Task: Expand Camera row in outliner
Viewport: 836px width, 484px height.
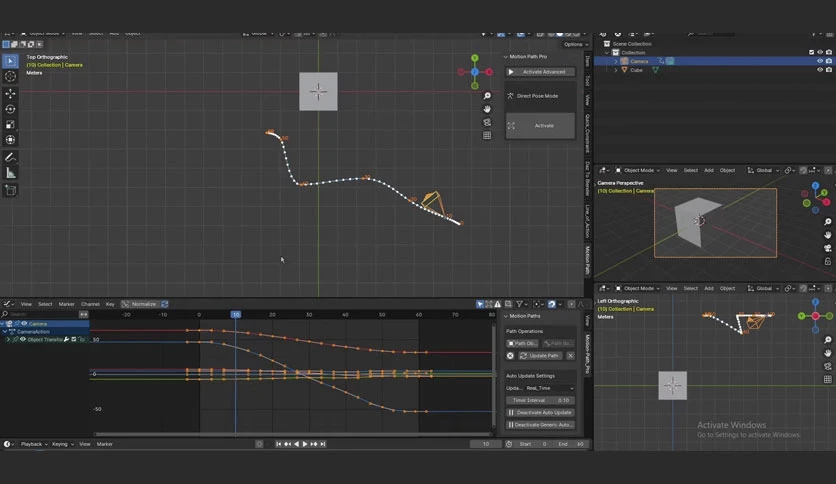Action: (x=616, y=61)
